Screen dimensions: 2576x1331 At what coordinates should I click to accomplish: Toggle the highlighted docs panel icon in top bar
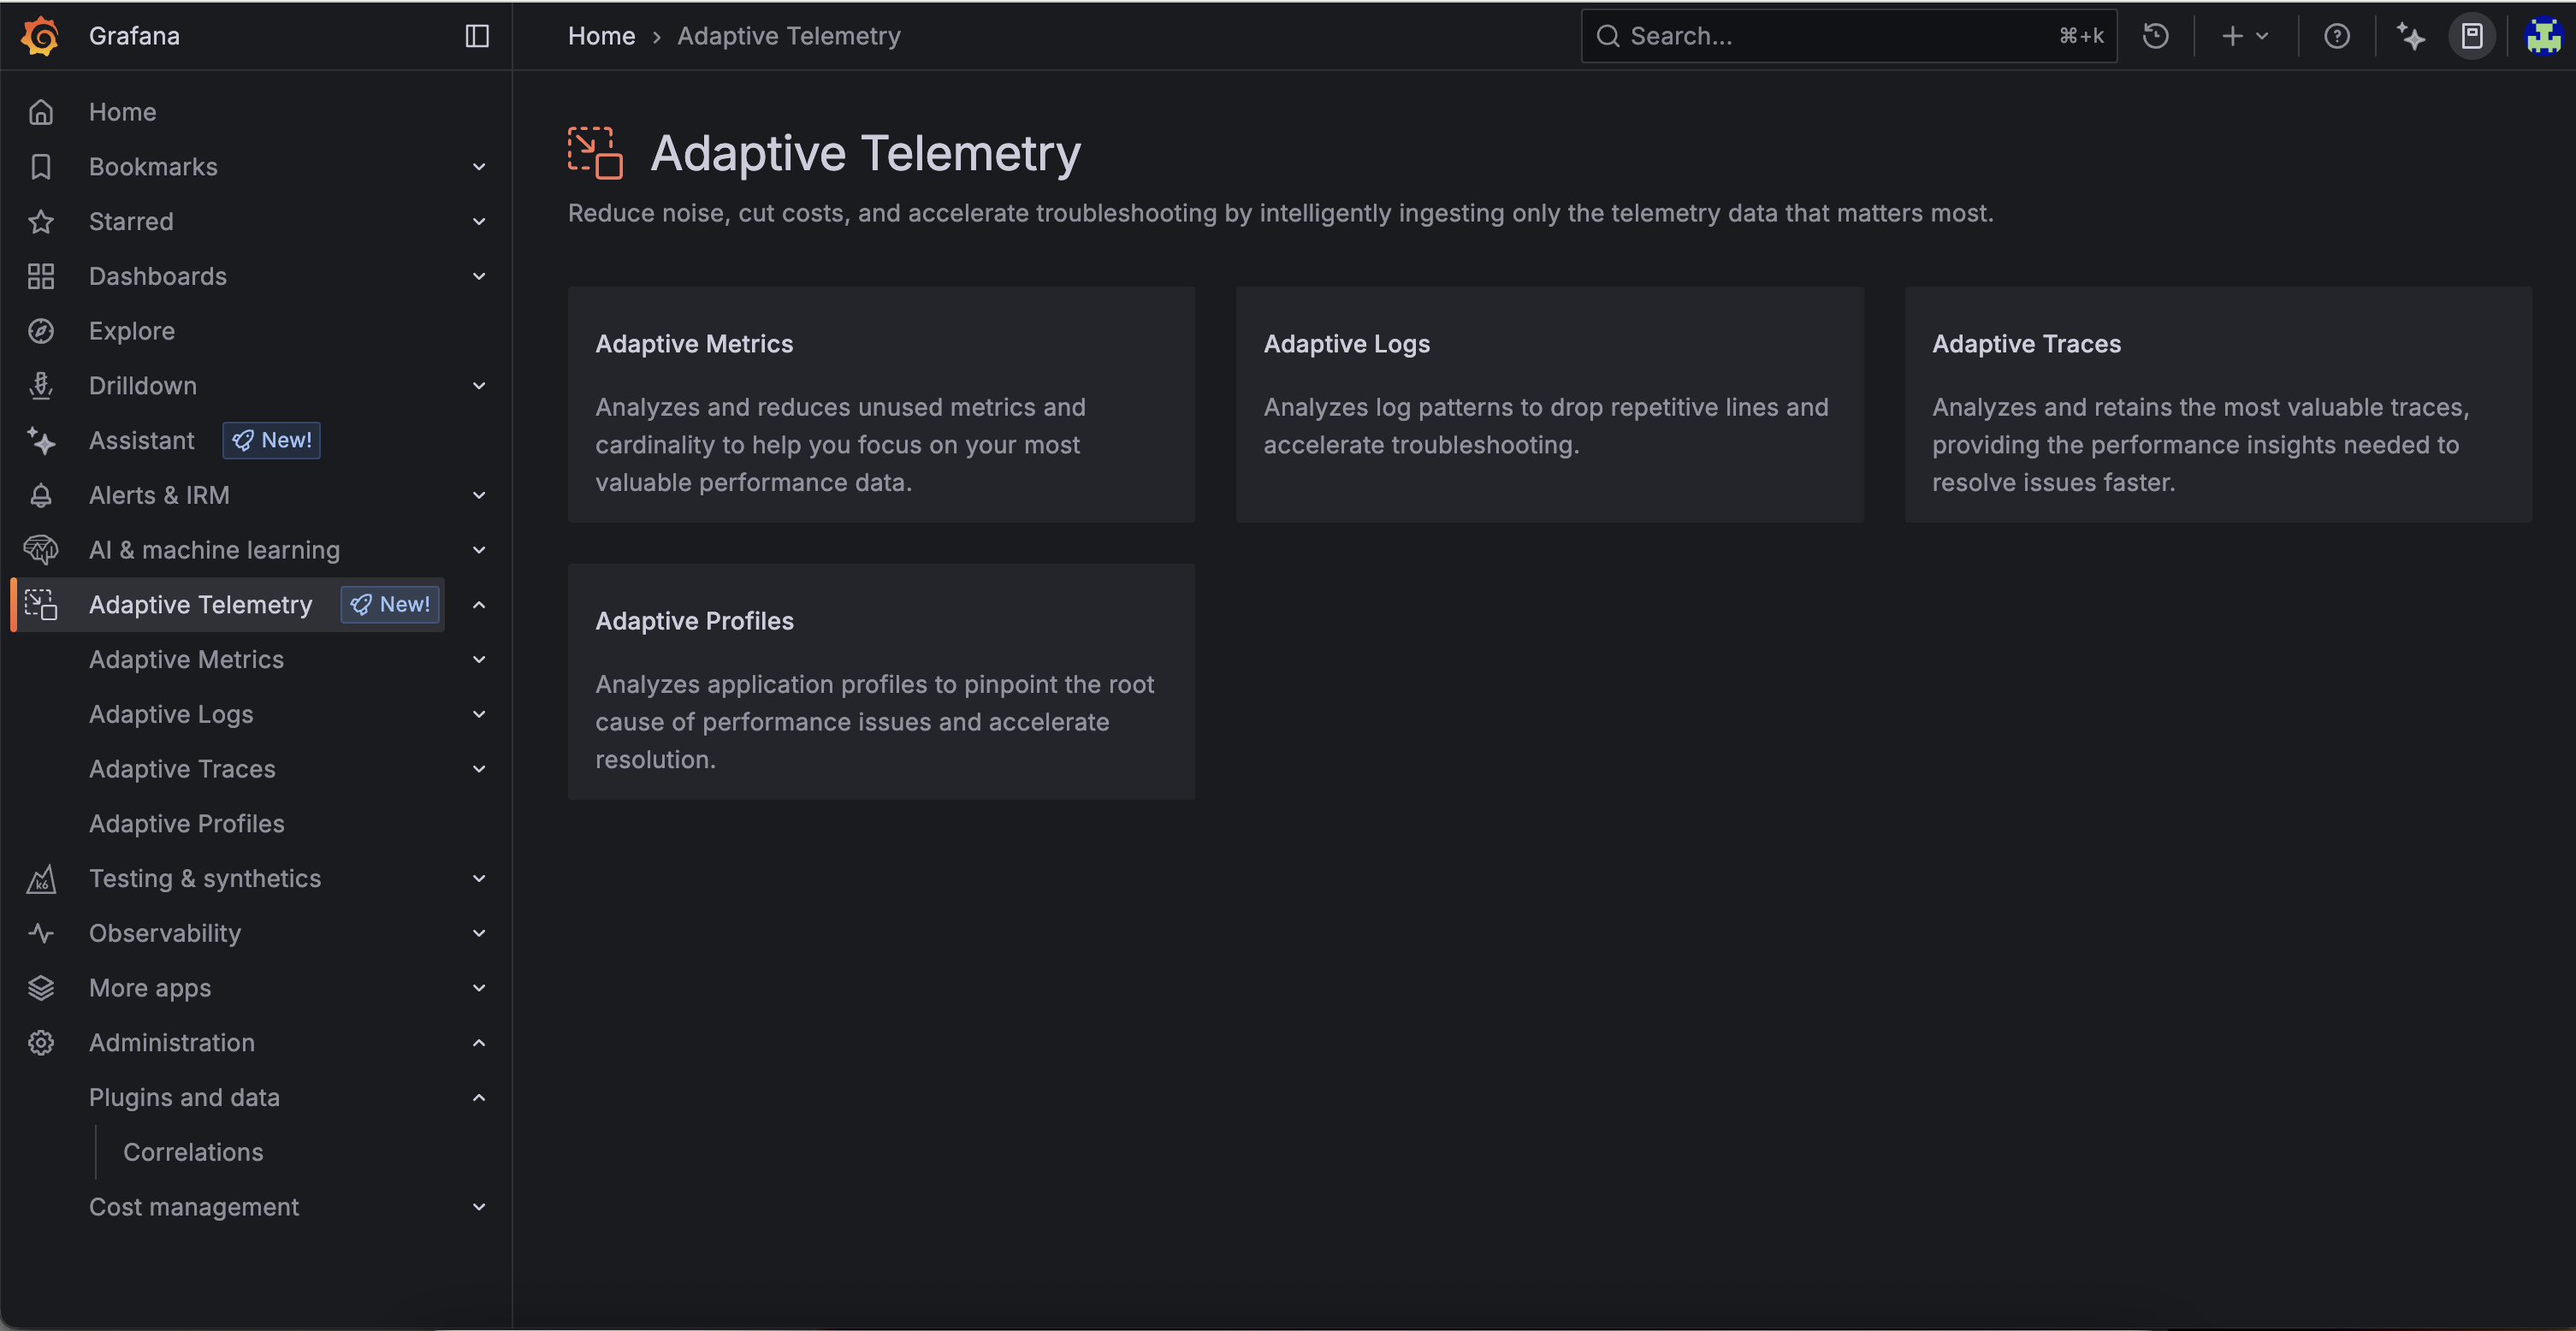pyautogui.click(x=2472, y=36)
